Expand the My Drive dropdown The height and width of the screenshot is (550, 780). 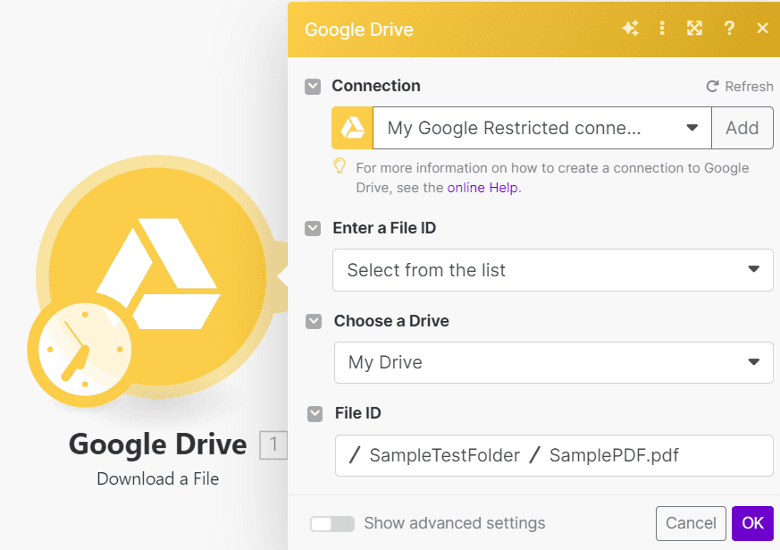coord(553,362)
